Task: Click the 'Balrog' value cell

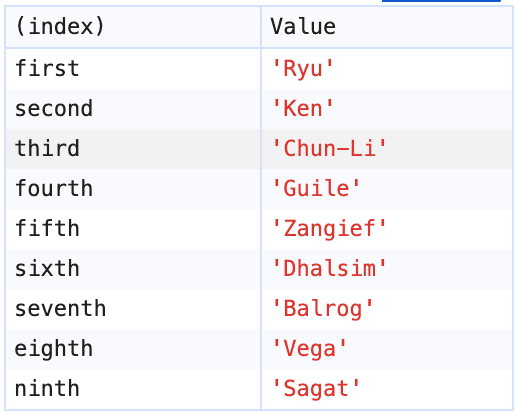Action: pos(387,309)
